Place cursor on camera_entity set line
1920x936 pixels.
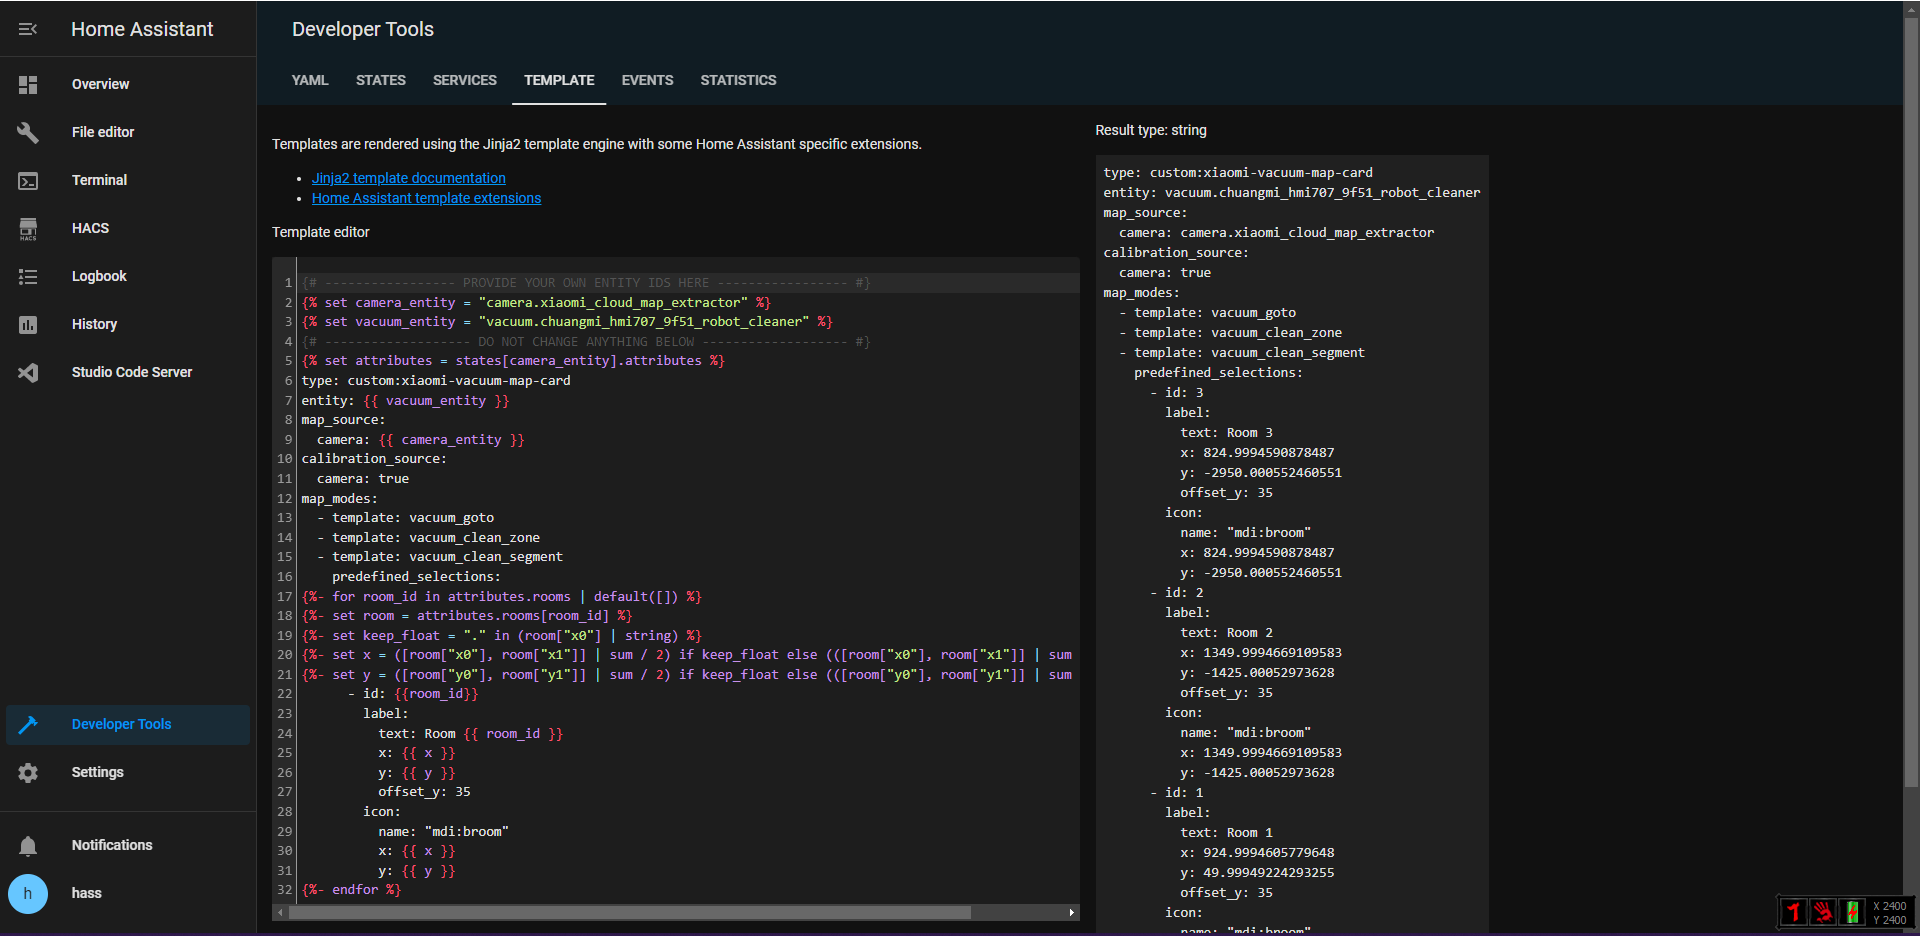(x=536, y=302)
